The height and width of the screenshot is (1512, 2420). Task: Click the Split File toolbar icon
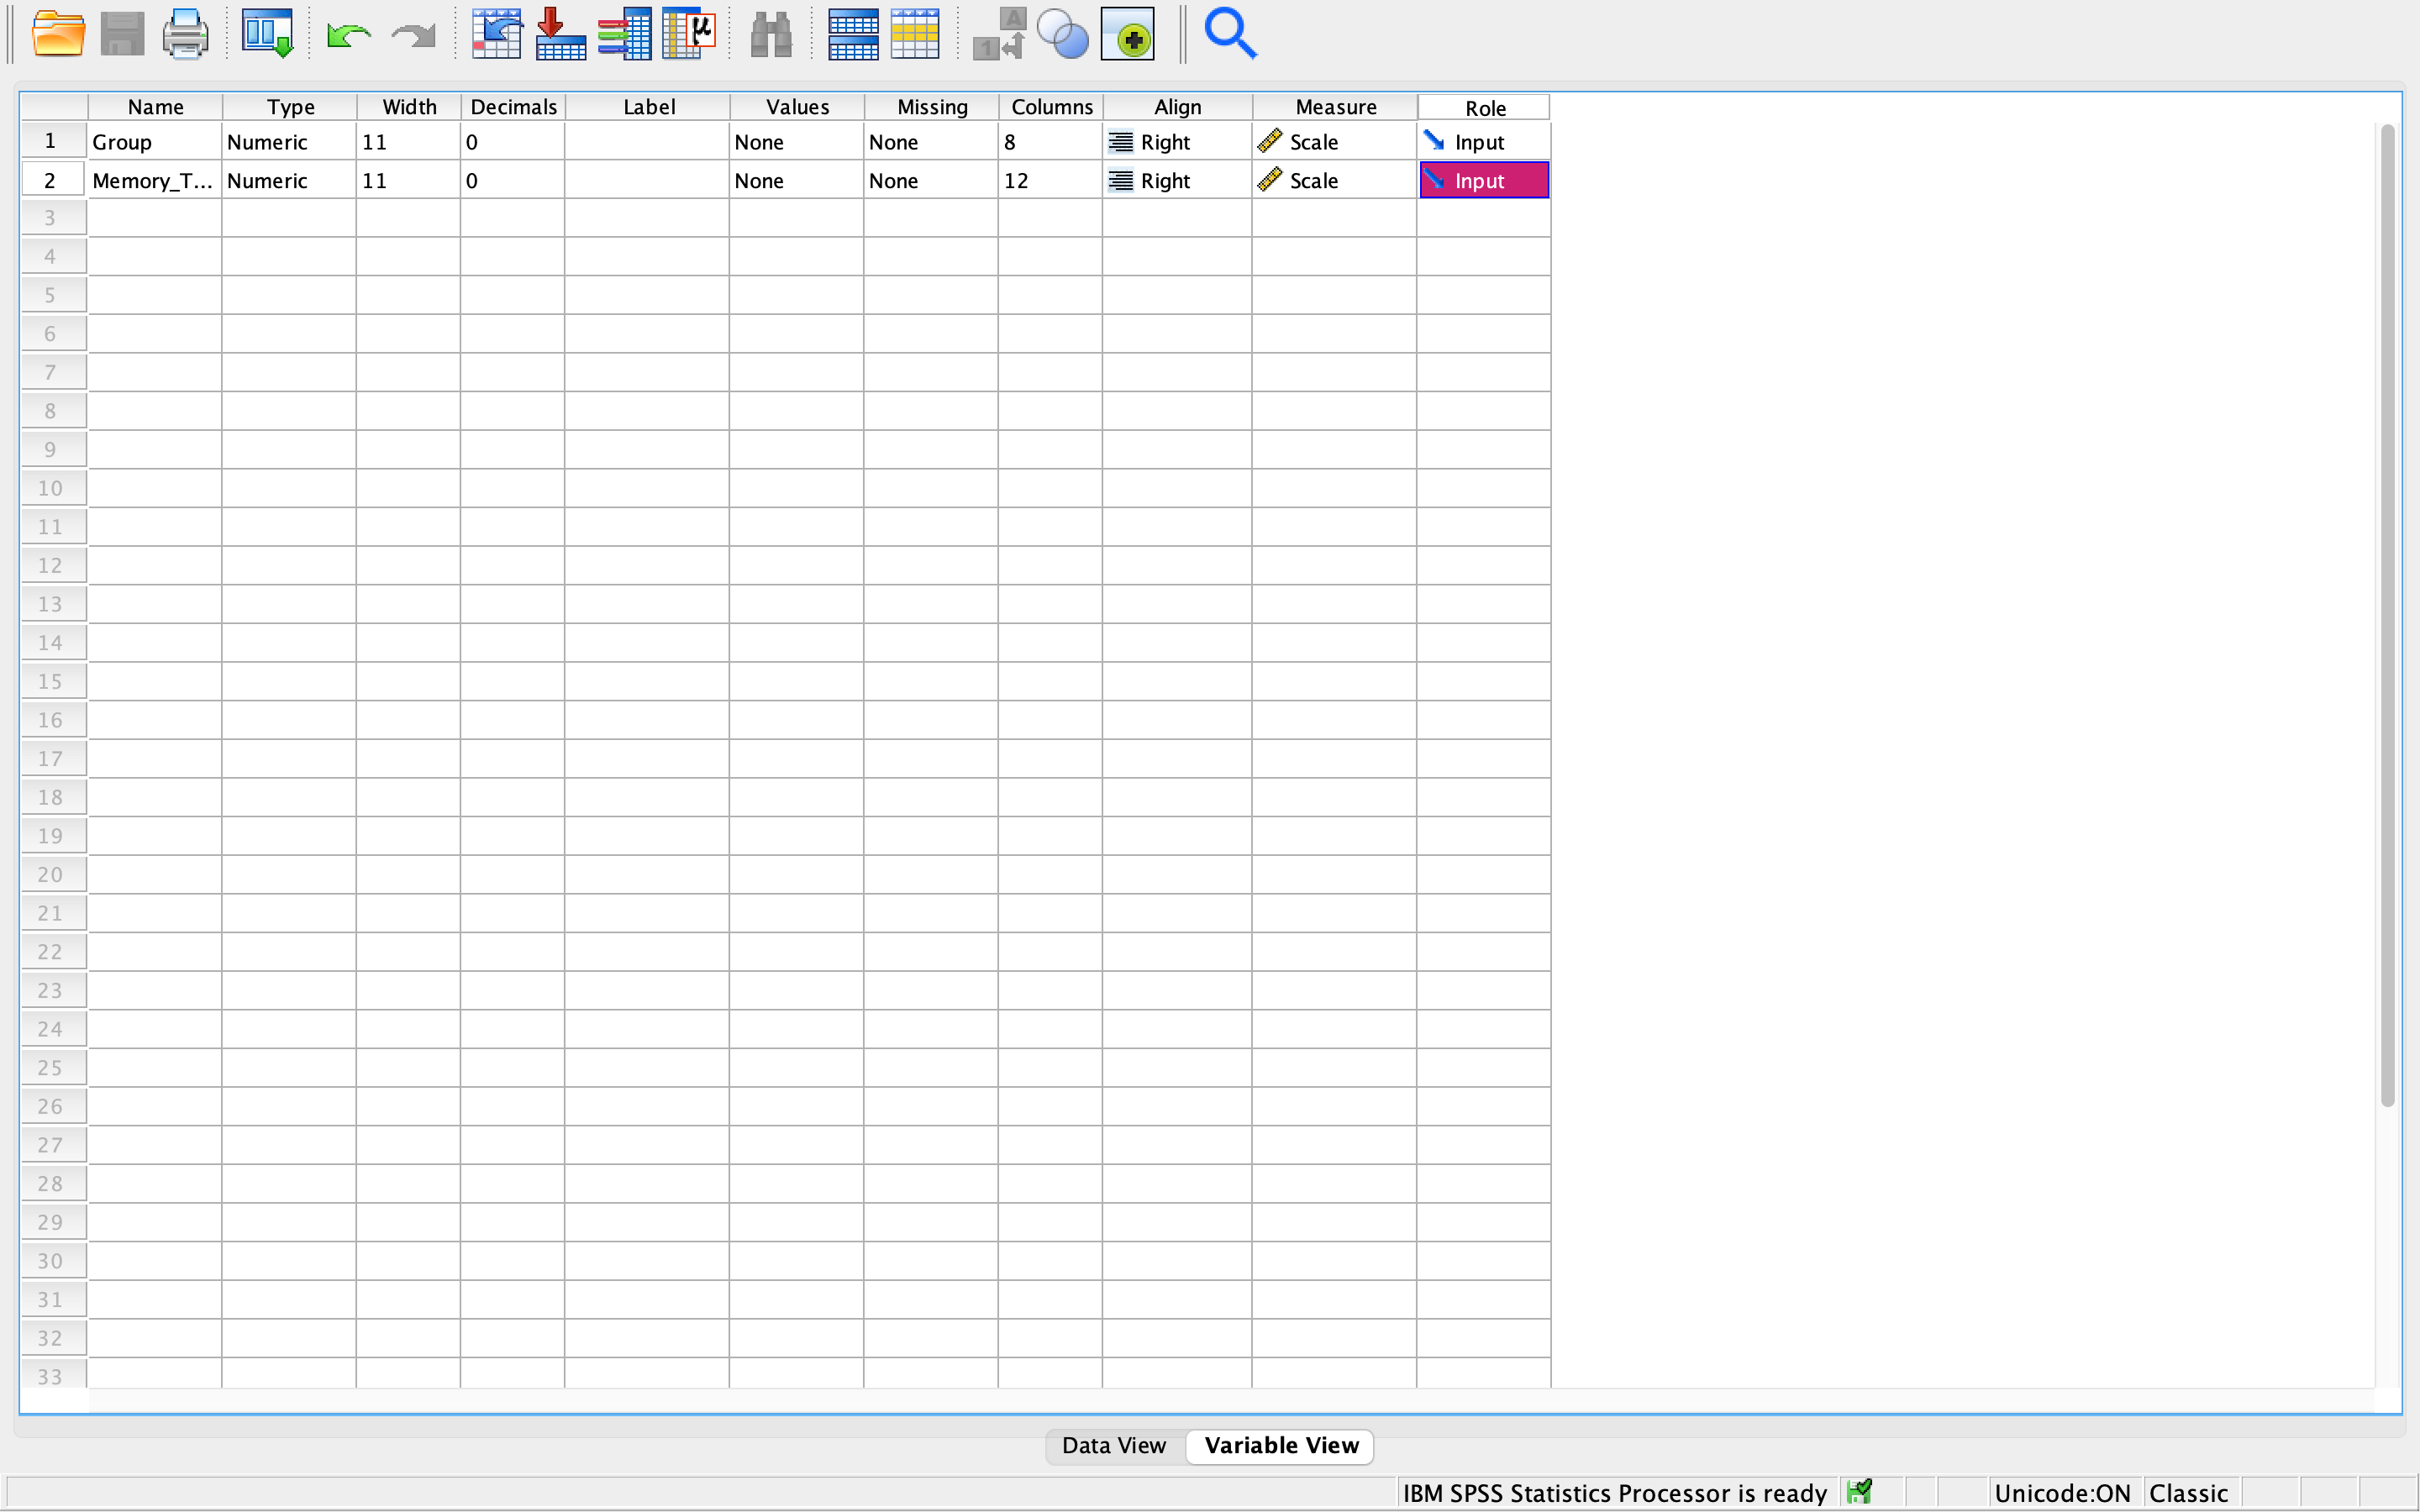[852, 35]
